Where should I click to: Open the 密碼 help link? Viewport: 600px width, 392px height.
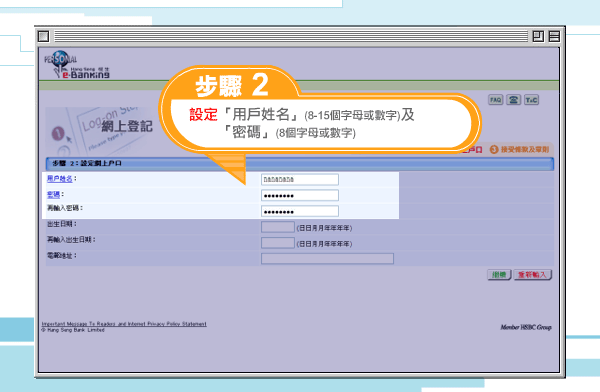point(53,194)
